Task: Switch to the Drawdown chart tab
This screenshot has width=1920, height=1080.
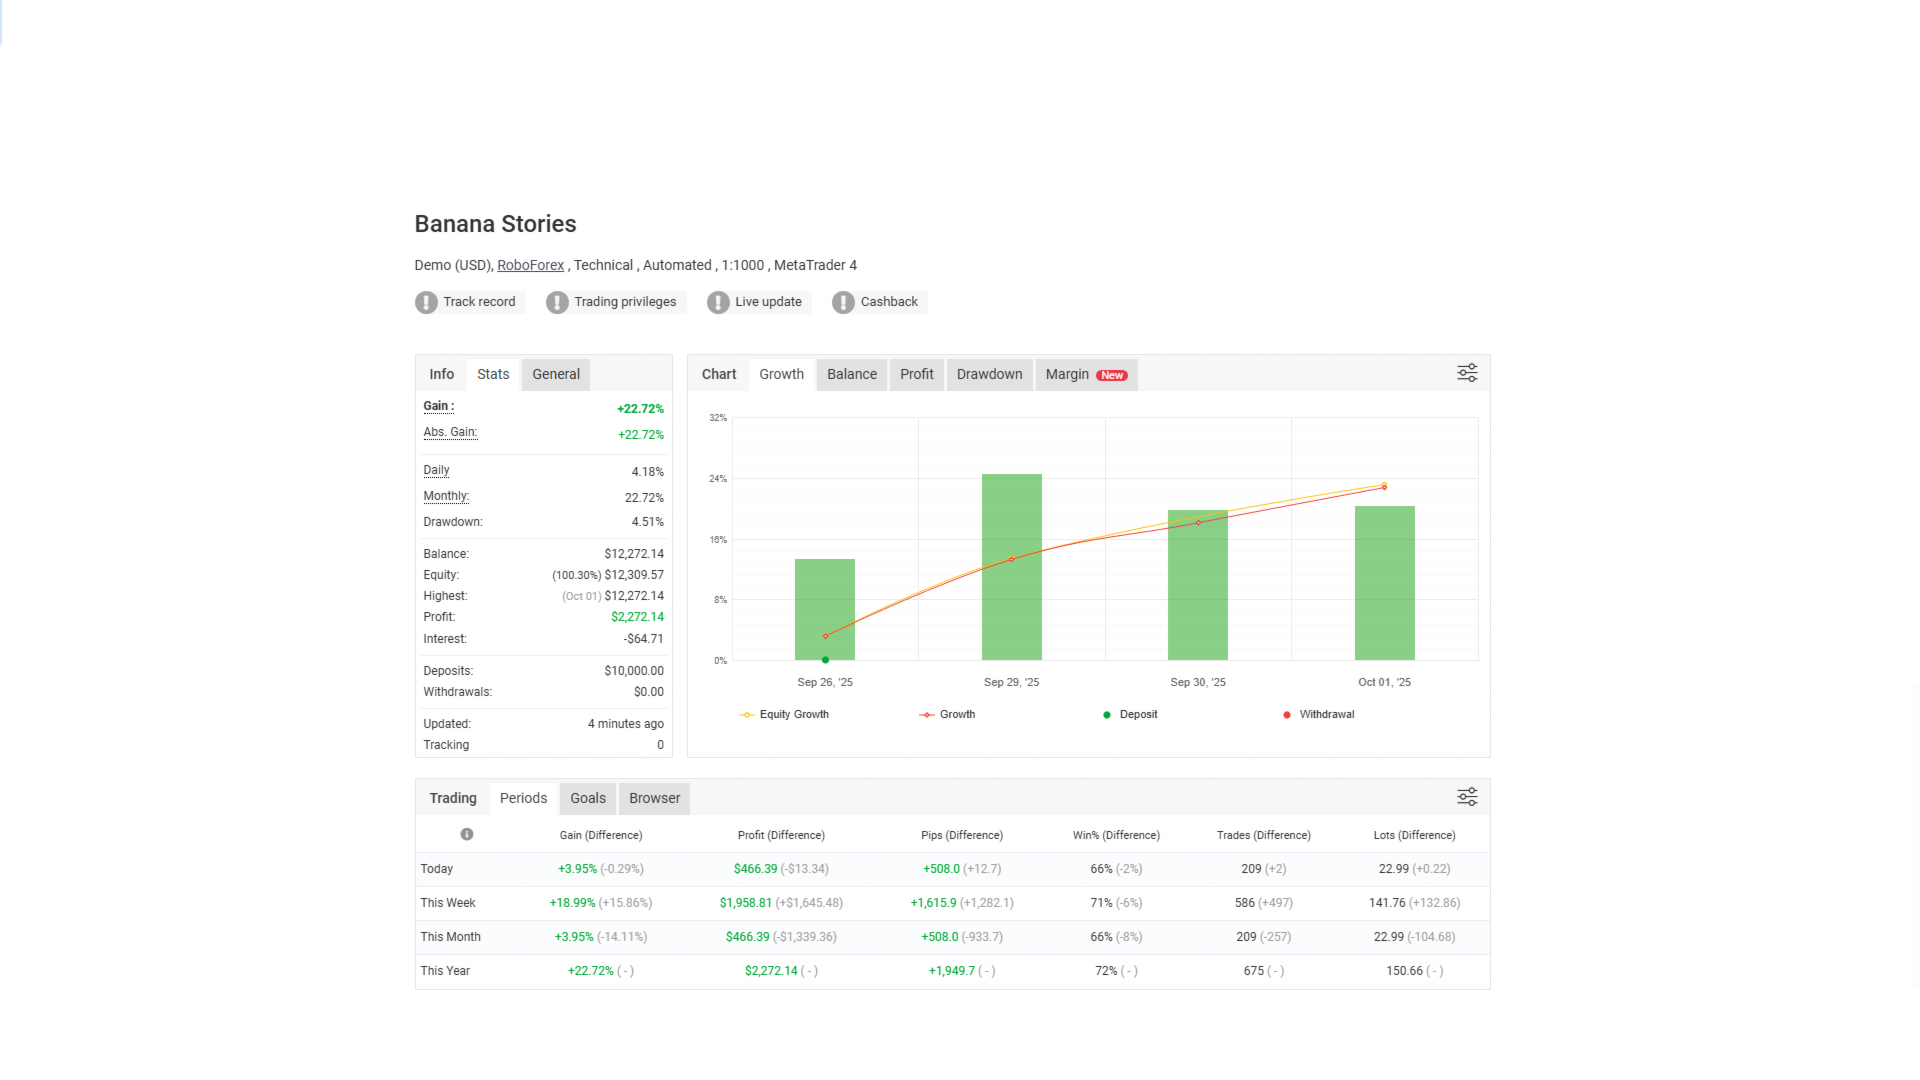Action: [x=989, y=374]
